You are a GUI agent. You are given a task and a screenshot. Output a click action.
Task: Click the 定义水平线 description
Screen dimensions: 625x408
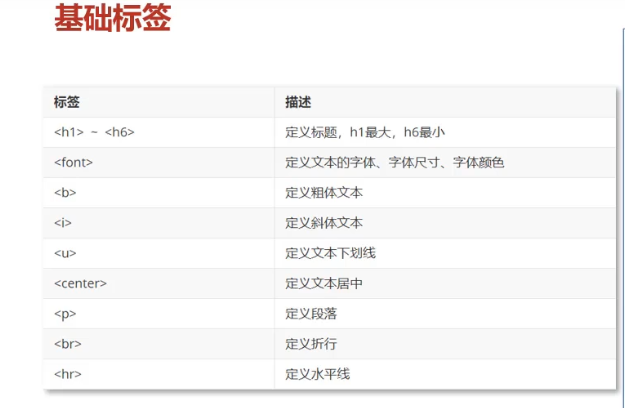coord(318,374)
